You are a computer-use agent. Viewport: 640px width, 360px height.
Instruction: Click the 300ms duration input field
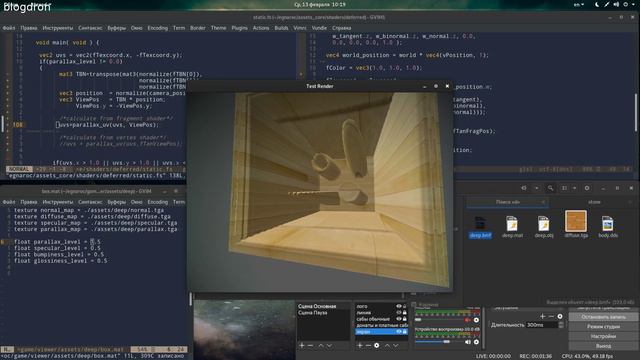click(x=541, y=325)
